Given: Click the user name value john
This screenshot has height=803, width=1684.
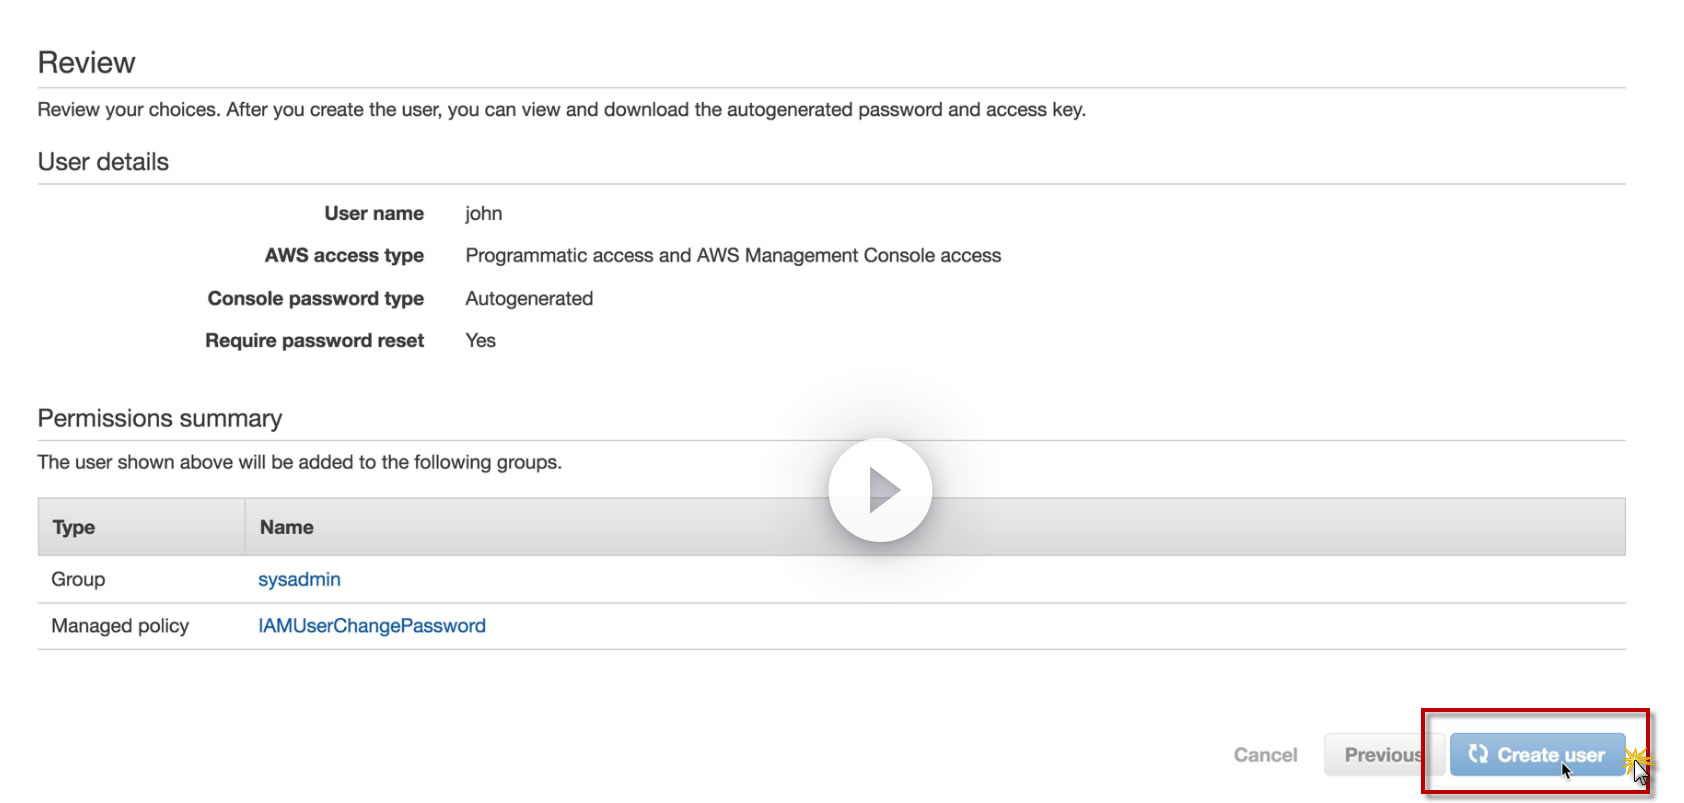Looking at the screenshot, I should [484, 213].
